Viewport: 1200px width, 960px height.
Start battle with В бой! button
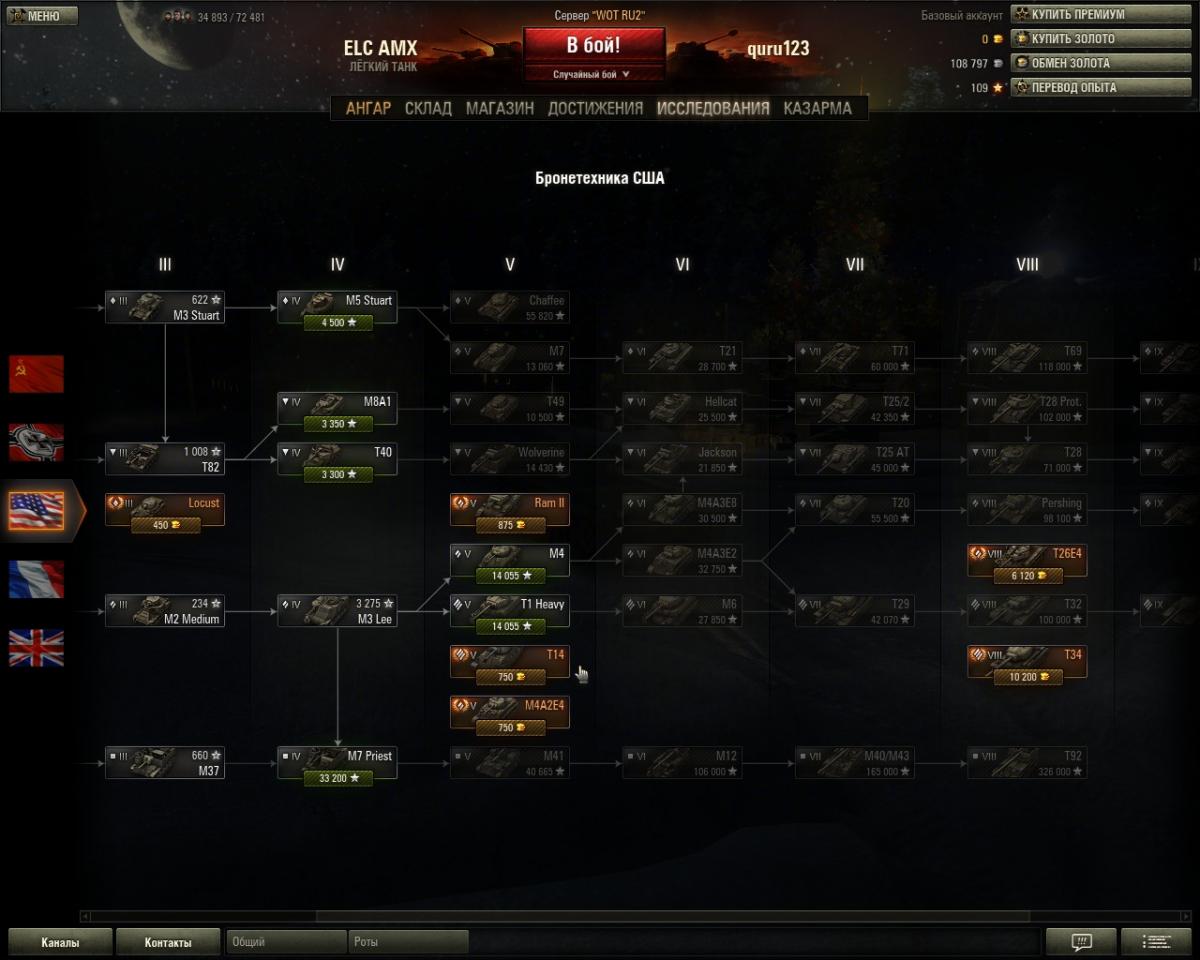coord(594,46)
